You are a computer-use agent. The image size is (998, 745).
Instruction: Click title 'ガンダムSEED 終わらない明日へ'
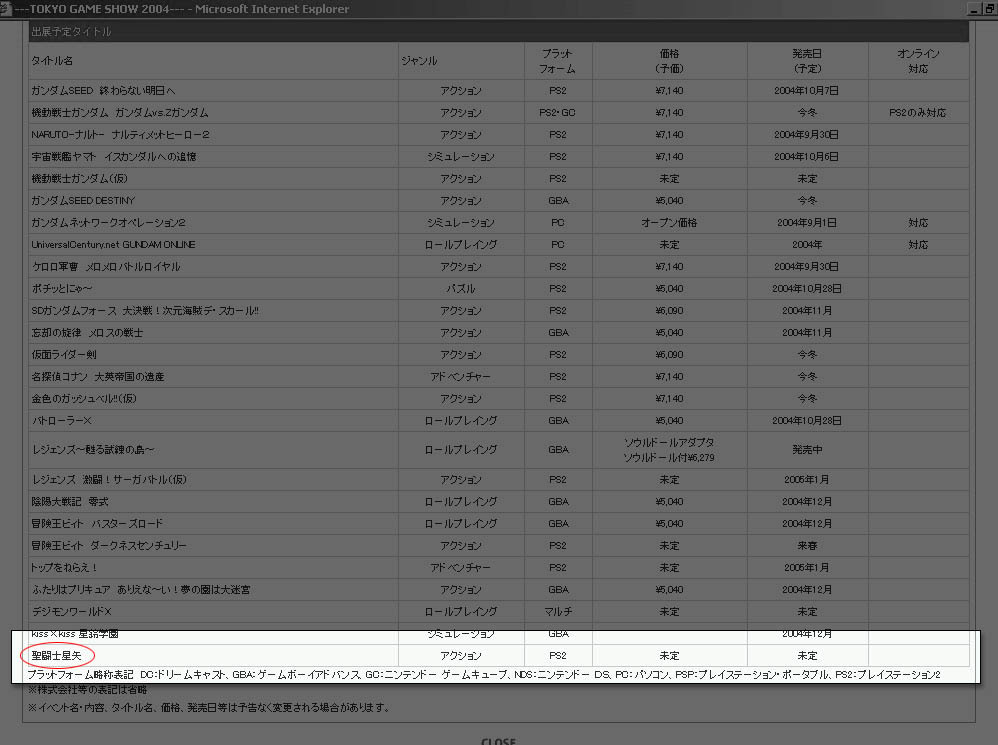103,90
